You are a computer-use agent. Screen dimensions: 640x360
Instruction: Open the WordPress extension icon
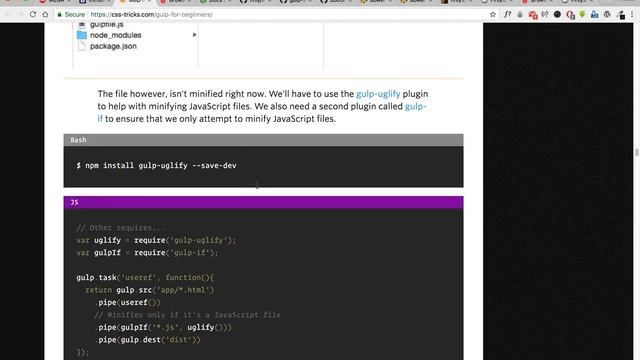pyautogui.click(x=607, y=14)
